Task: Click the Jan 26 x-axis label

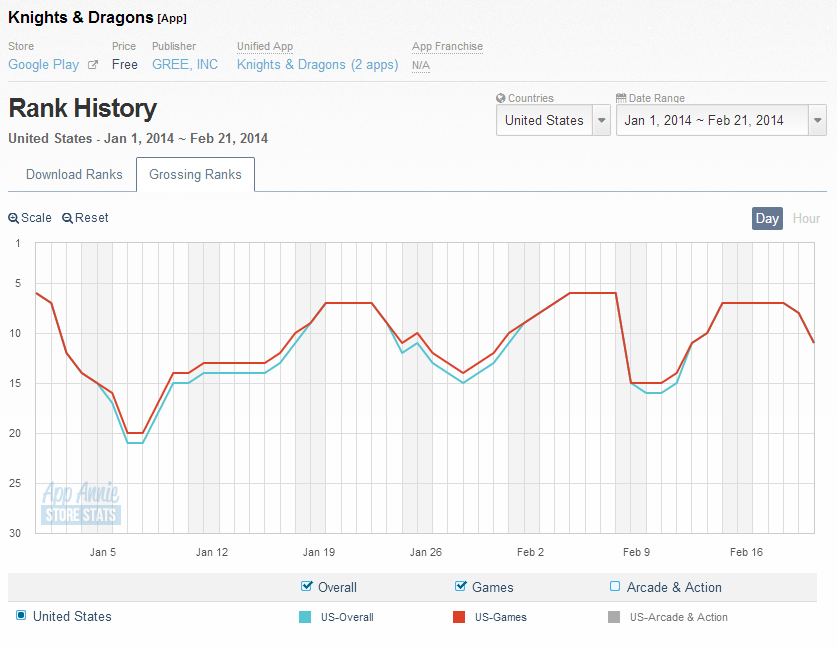Action: (x=425, y=552)
